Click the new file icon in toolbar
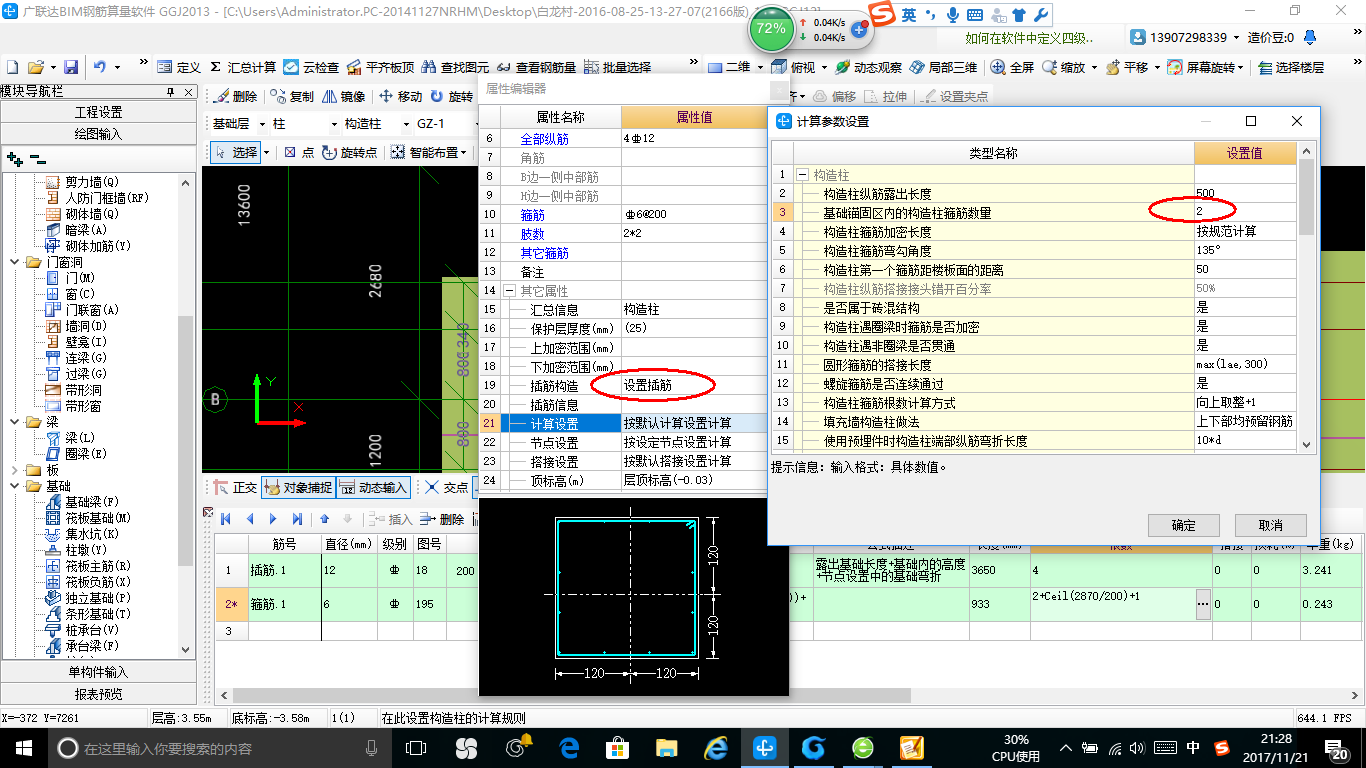Viewport: 1366px width, 768px height. pos(13,67)
